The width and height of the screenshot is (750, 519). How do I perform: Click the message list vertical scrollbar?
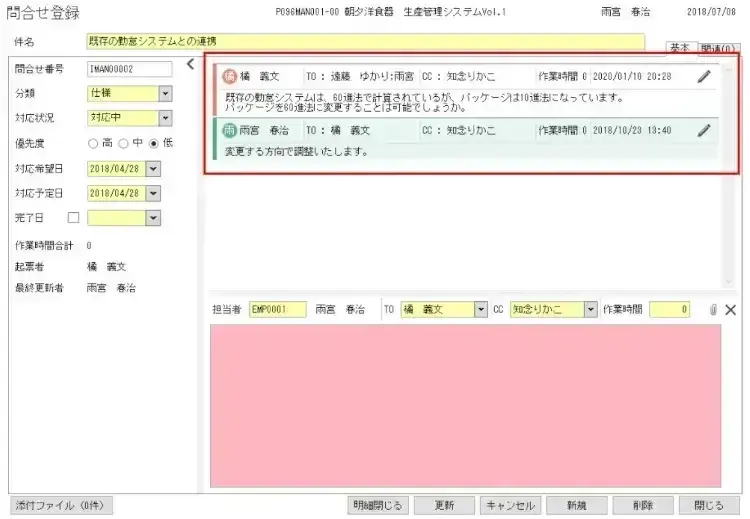[728, 175]
